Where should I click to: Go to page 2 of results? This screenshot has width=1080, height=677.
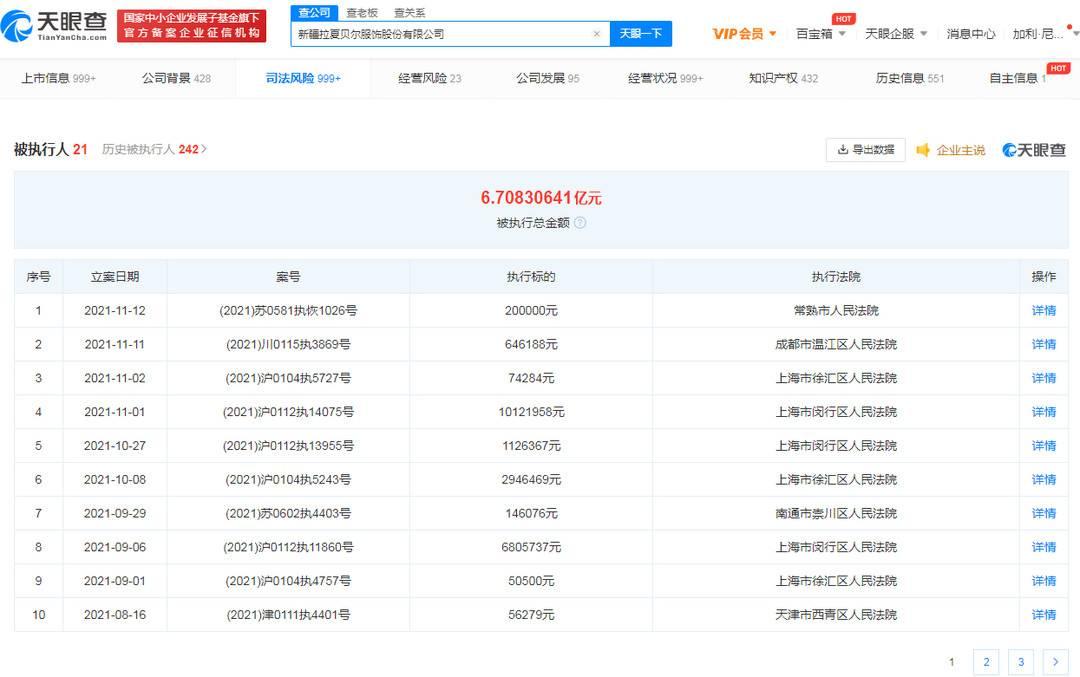tap(986, 662)
